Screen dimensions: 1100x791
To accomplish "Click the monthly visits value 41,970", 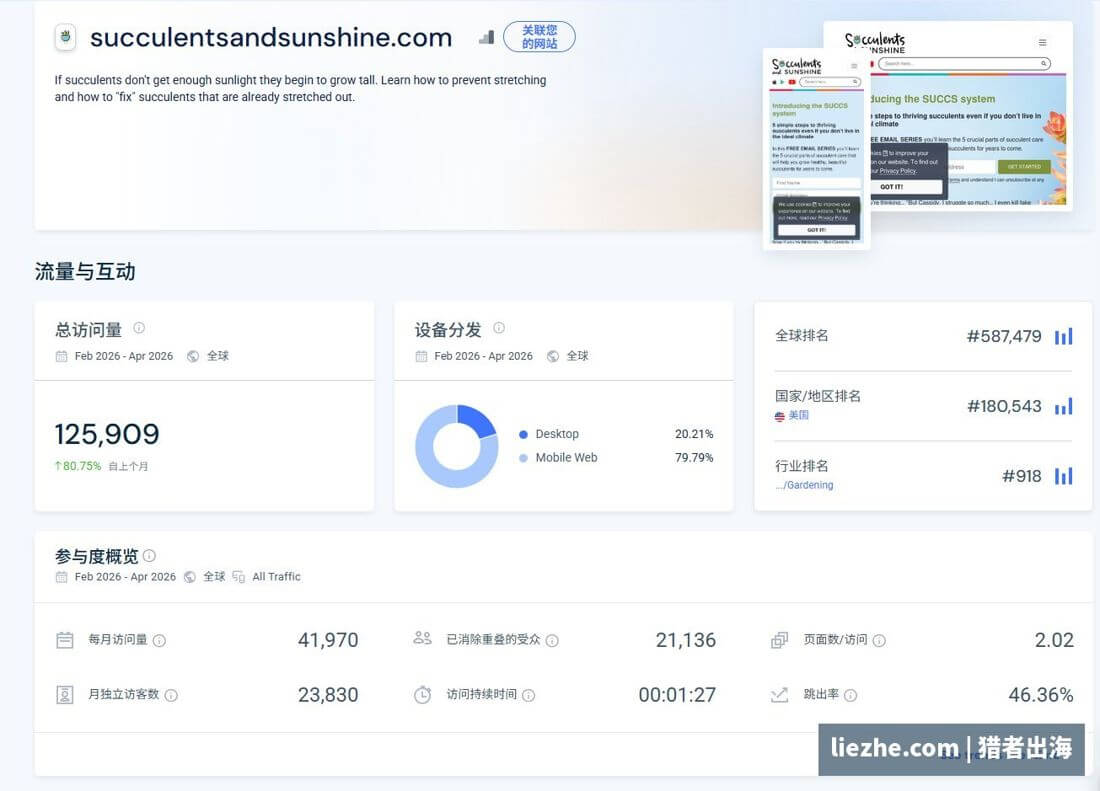I will (328, 640).
